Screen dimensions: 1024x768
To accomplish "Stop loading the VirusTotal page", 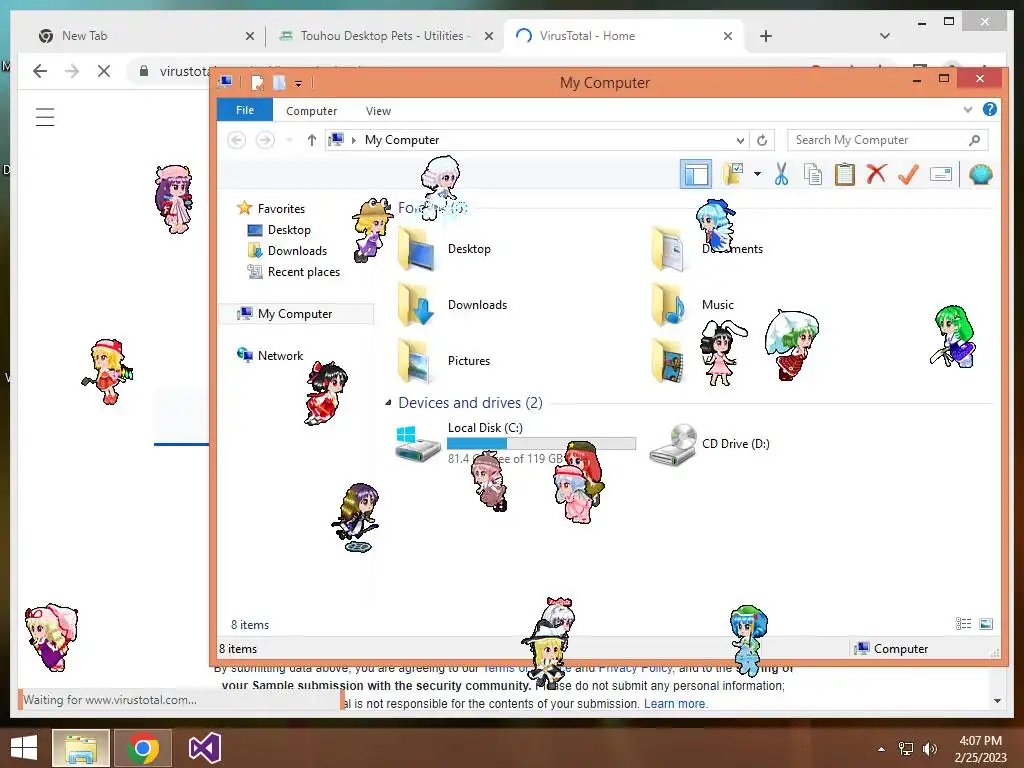I will click(104, 71).
